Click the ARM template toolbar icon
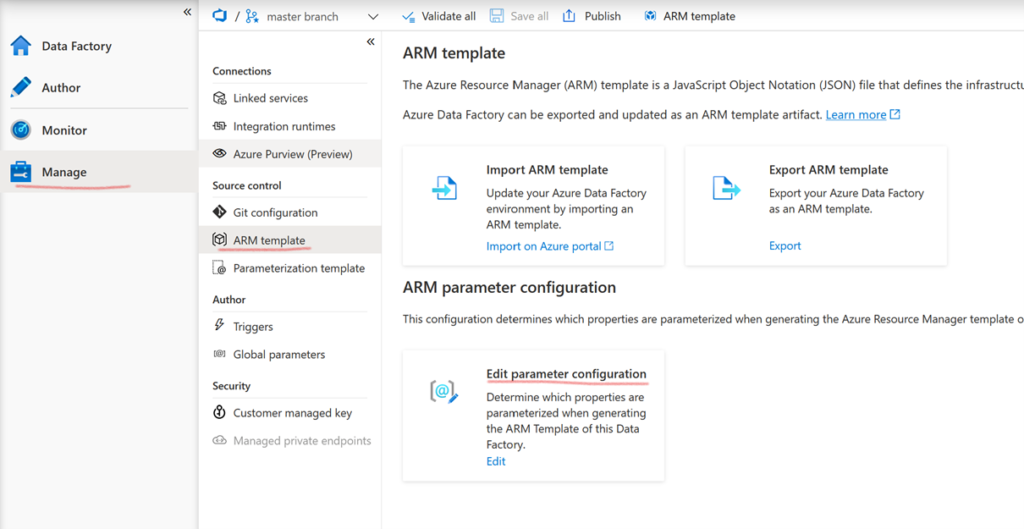1024x529 pixels. [x=650, y=16]
